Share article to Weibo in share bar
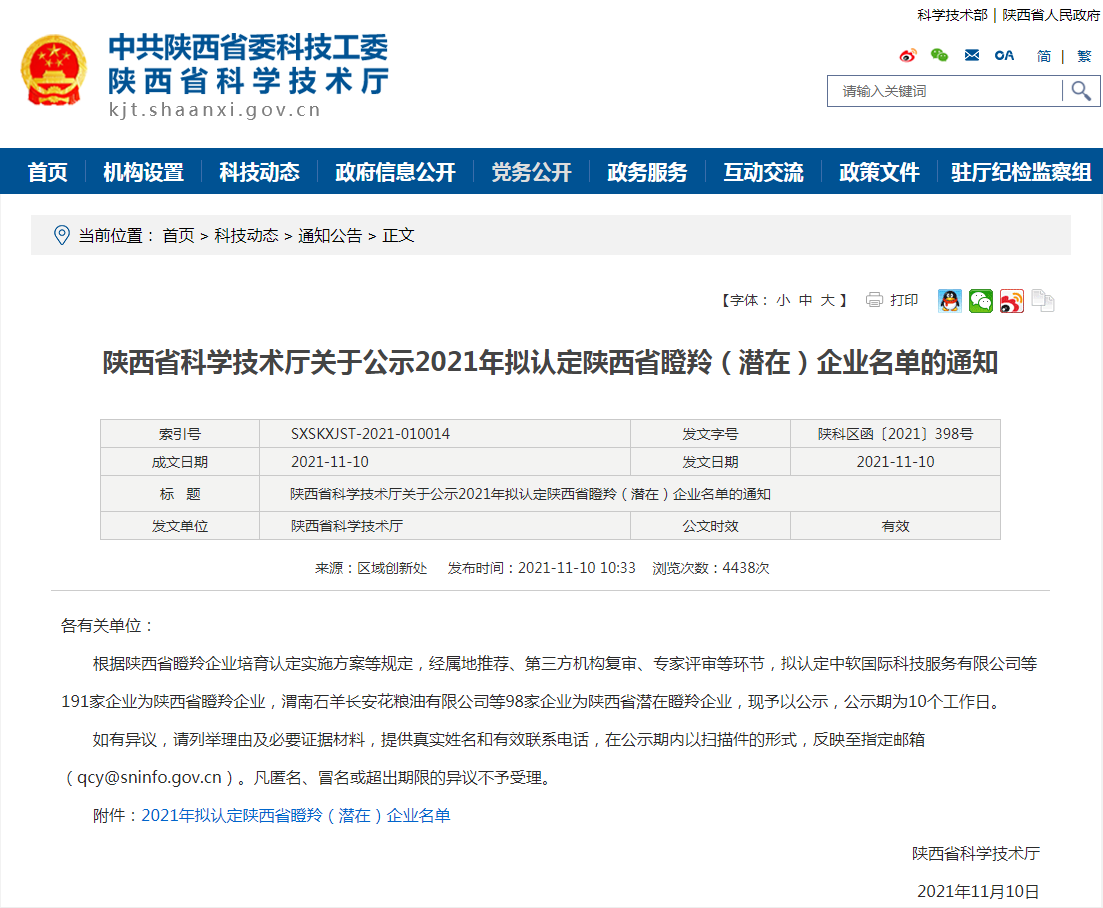Viewport: 1103px width, 908px height. pyautogui.click(x=1012, y=300)
